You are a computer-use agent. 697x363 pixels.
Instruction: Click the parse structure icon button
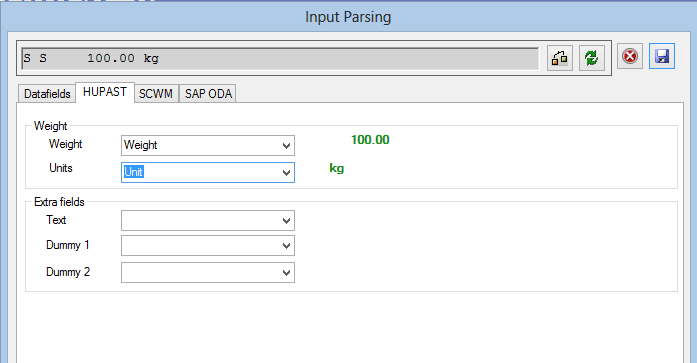click(x=560, y=58)
